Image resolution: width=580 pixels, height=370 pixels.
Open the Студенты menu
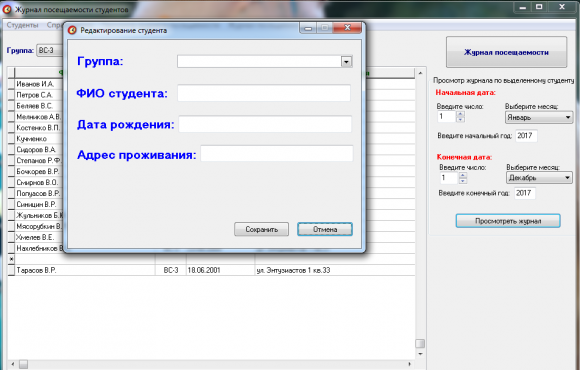click(x=22, y=25)
